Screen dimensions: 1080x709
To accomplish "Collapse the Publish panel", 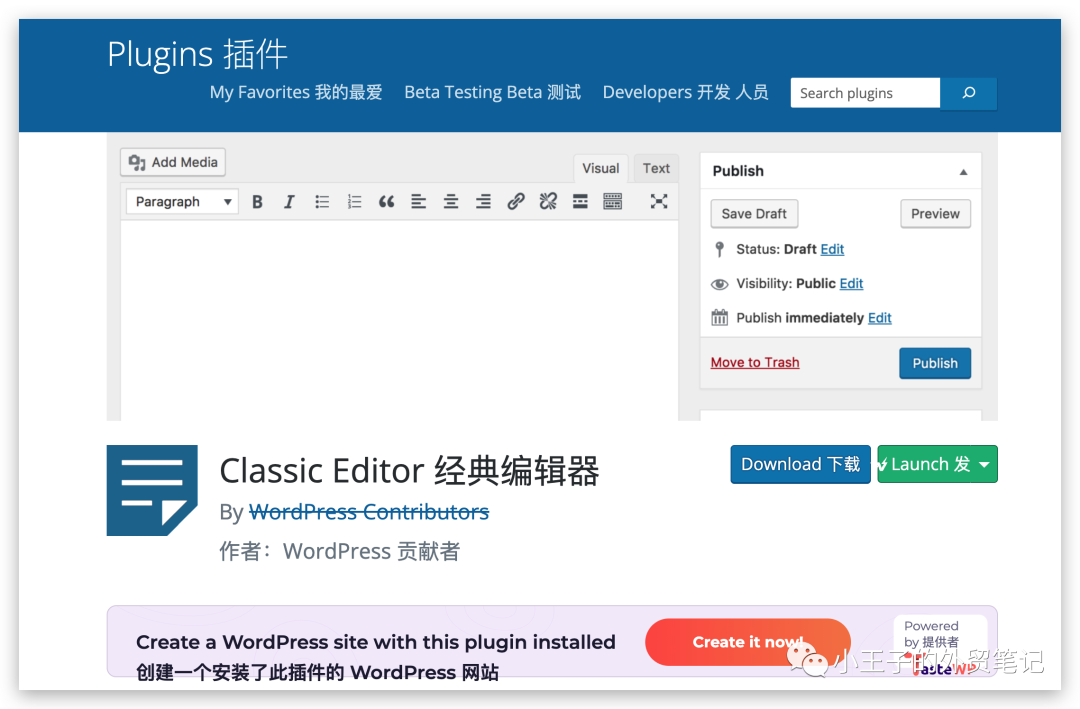I will (x=963, y=171).
